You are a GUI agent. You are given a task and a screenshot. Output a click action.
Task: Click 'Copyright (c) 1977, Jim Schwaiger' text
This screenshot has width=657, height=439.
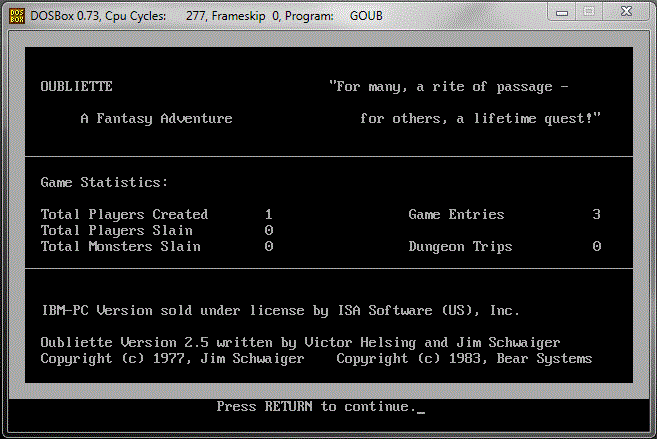pos(172,359)
